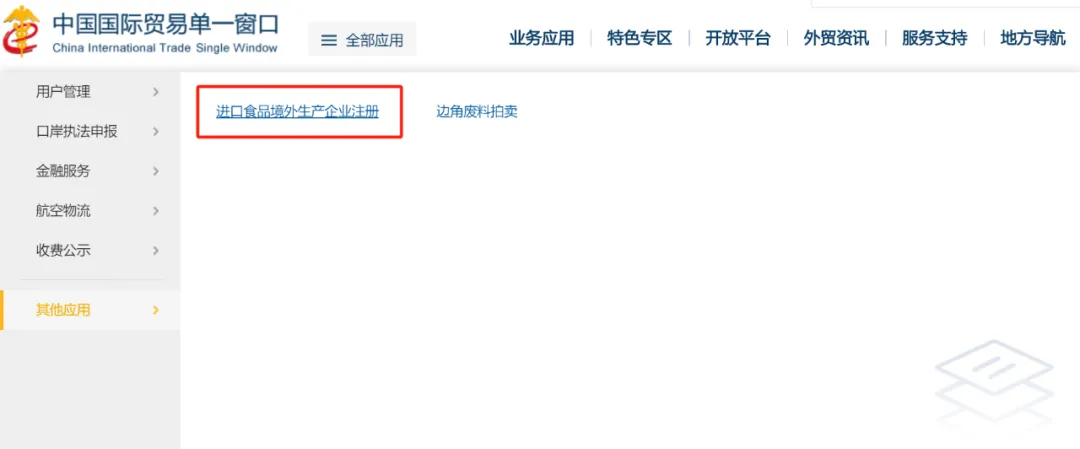Select 特色专区 in the top navigation
Viewport: 1080px width, 449px height.
point(639,38)
